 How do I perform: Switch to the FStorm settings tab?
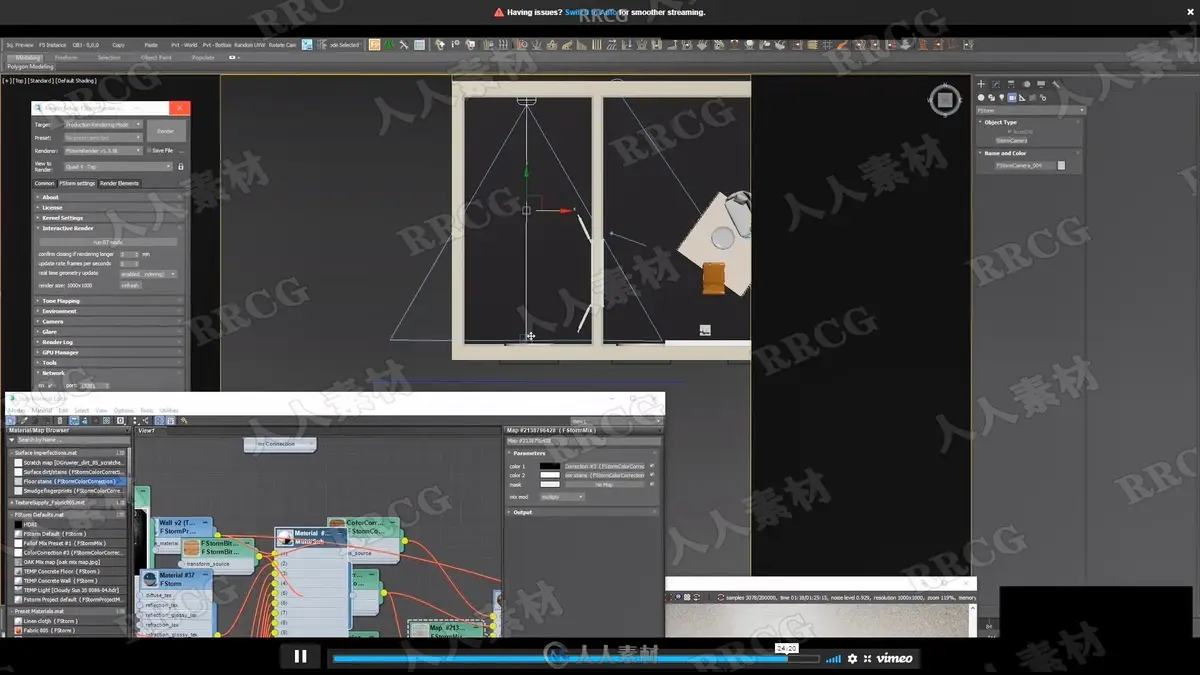[x=77, y=184]
